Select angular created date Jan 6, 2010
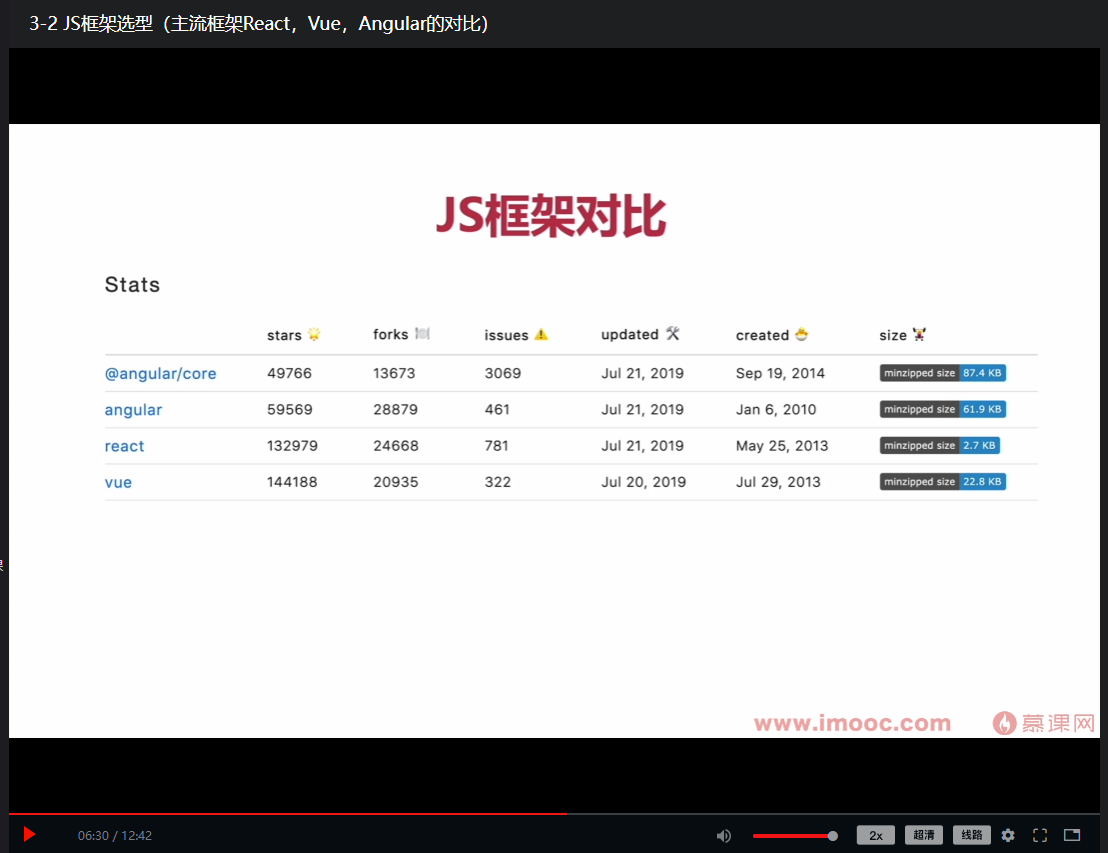Screen dimensions: 1108x853 coord(776,409)
